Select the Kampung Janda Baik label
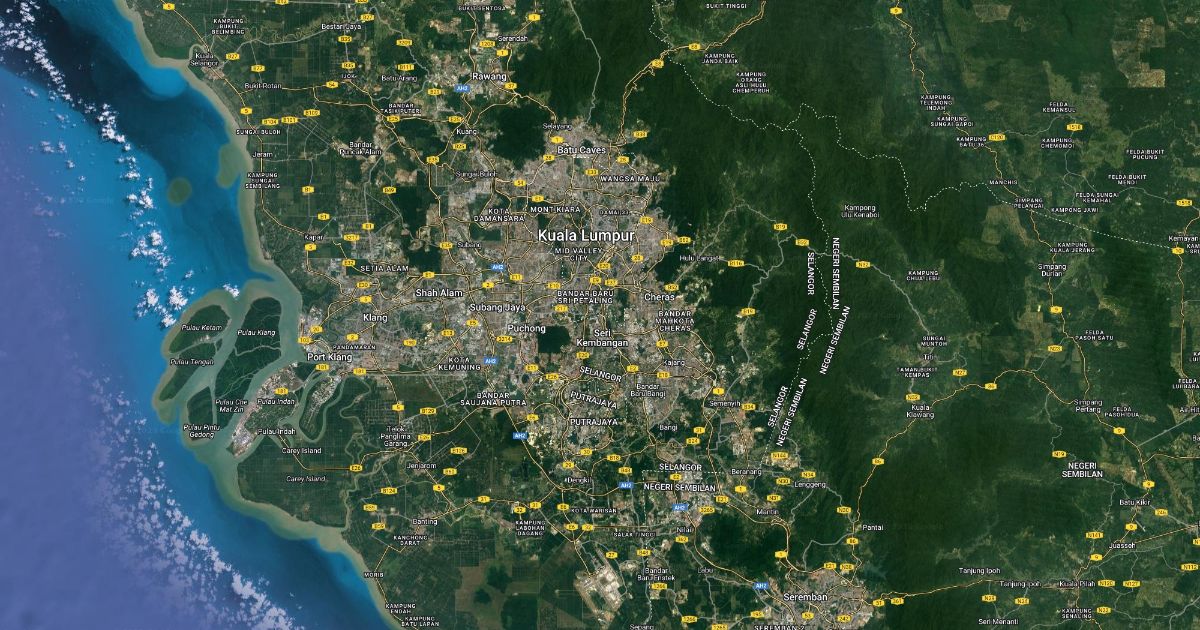Image resolution: width=1200 pixels, height=630 pixels. (720, 58)
